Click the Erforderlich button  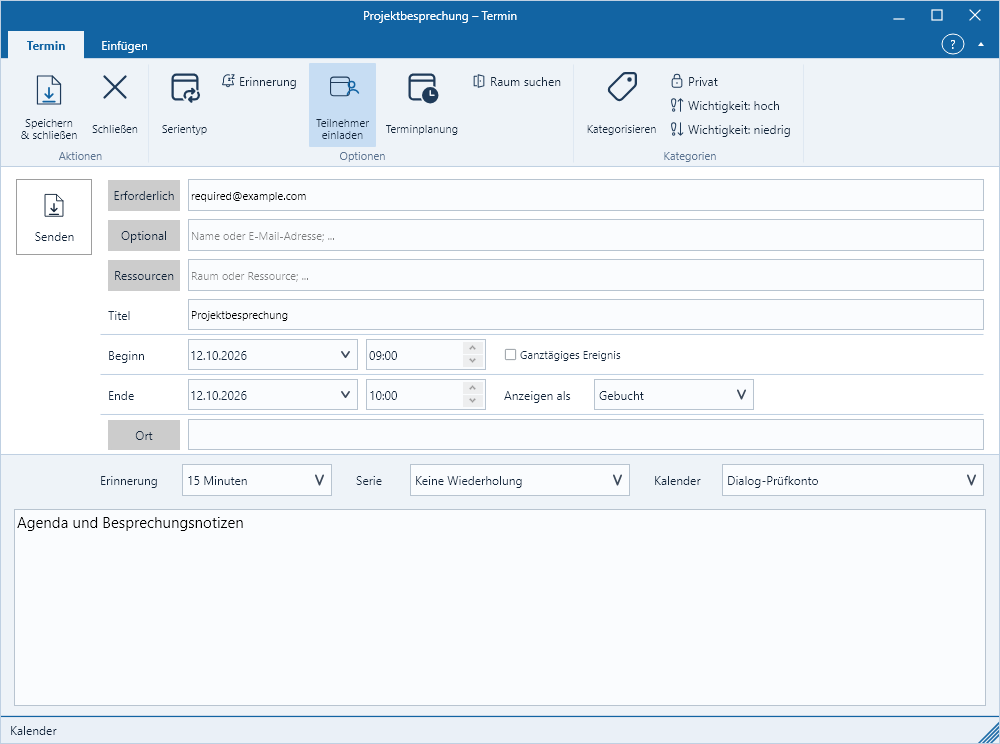[x=143, y=196]
